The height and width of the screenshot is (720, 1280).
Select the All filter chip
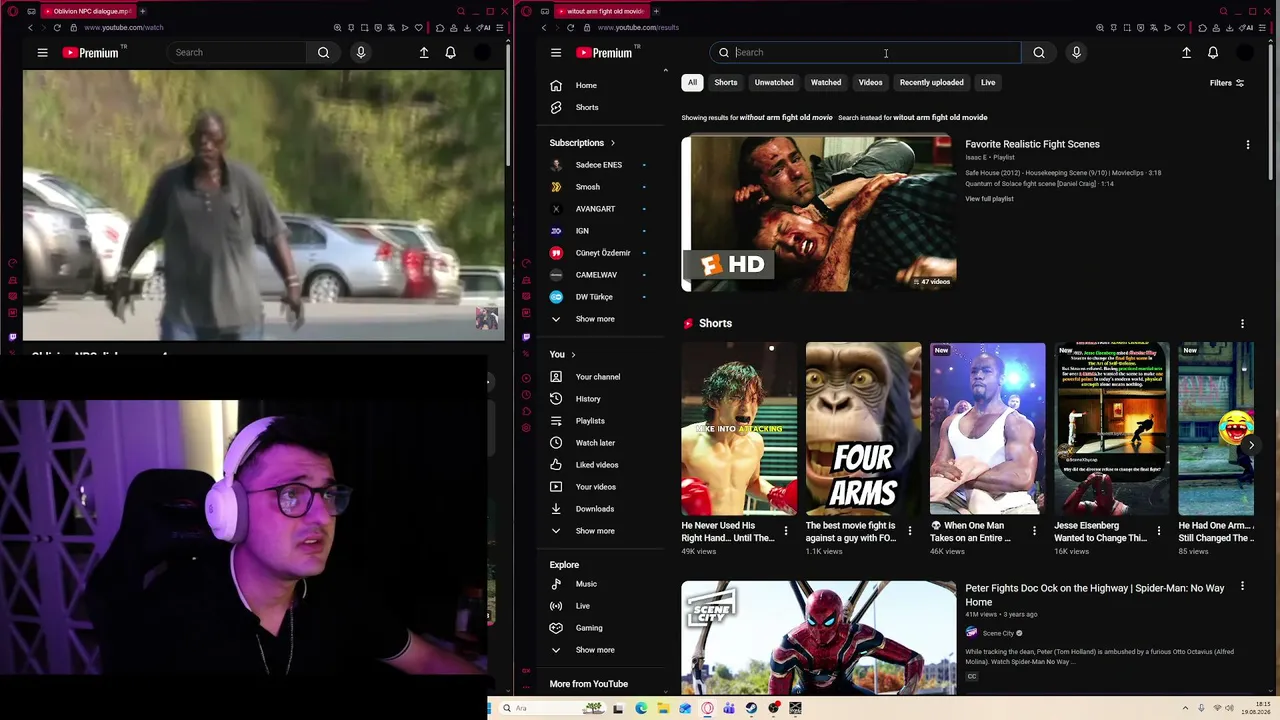click(x=692, y=83)
